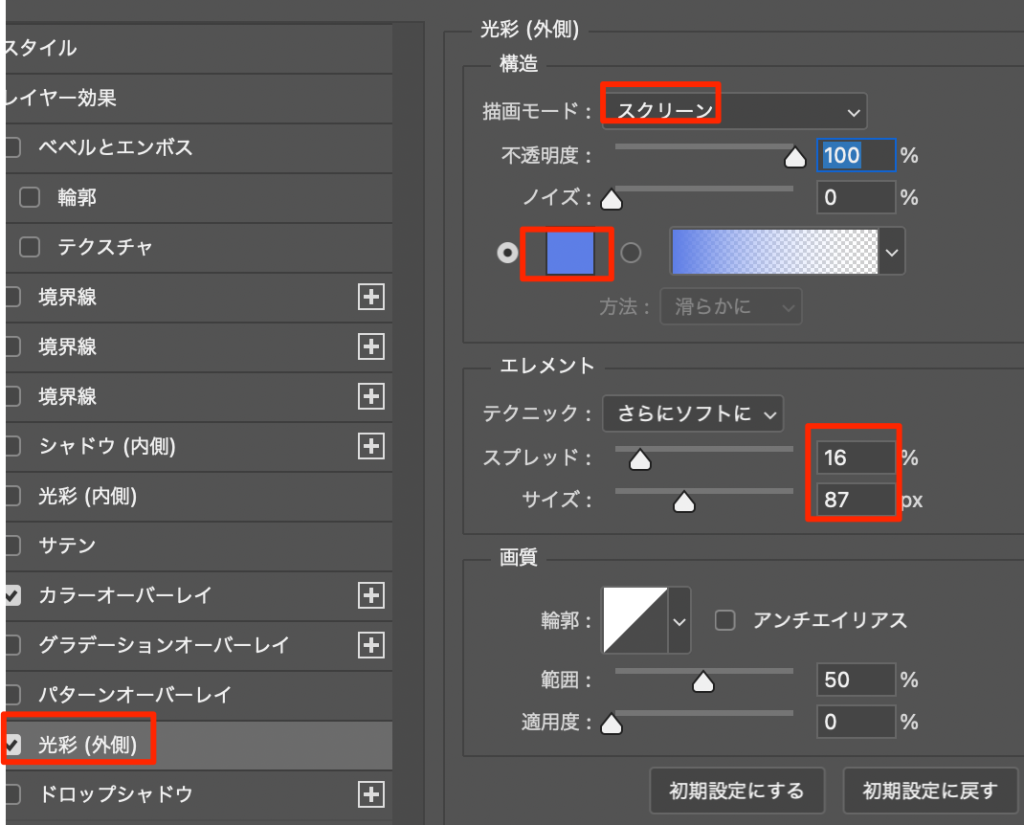Click the blue glow color swatch
The height and width of the screenshot is (825, 1024).
[570, 253]
